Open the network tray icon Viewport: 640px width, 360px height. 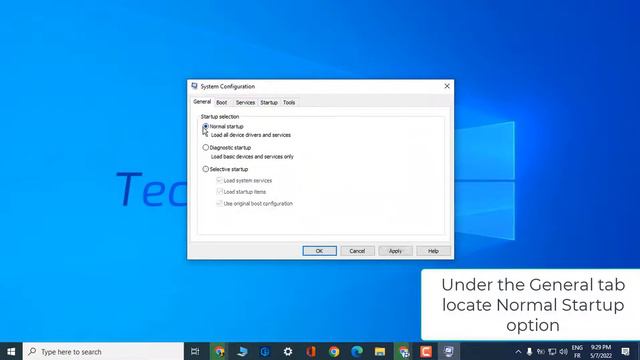tap(552, 351)
